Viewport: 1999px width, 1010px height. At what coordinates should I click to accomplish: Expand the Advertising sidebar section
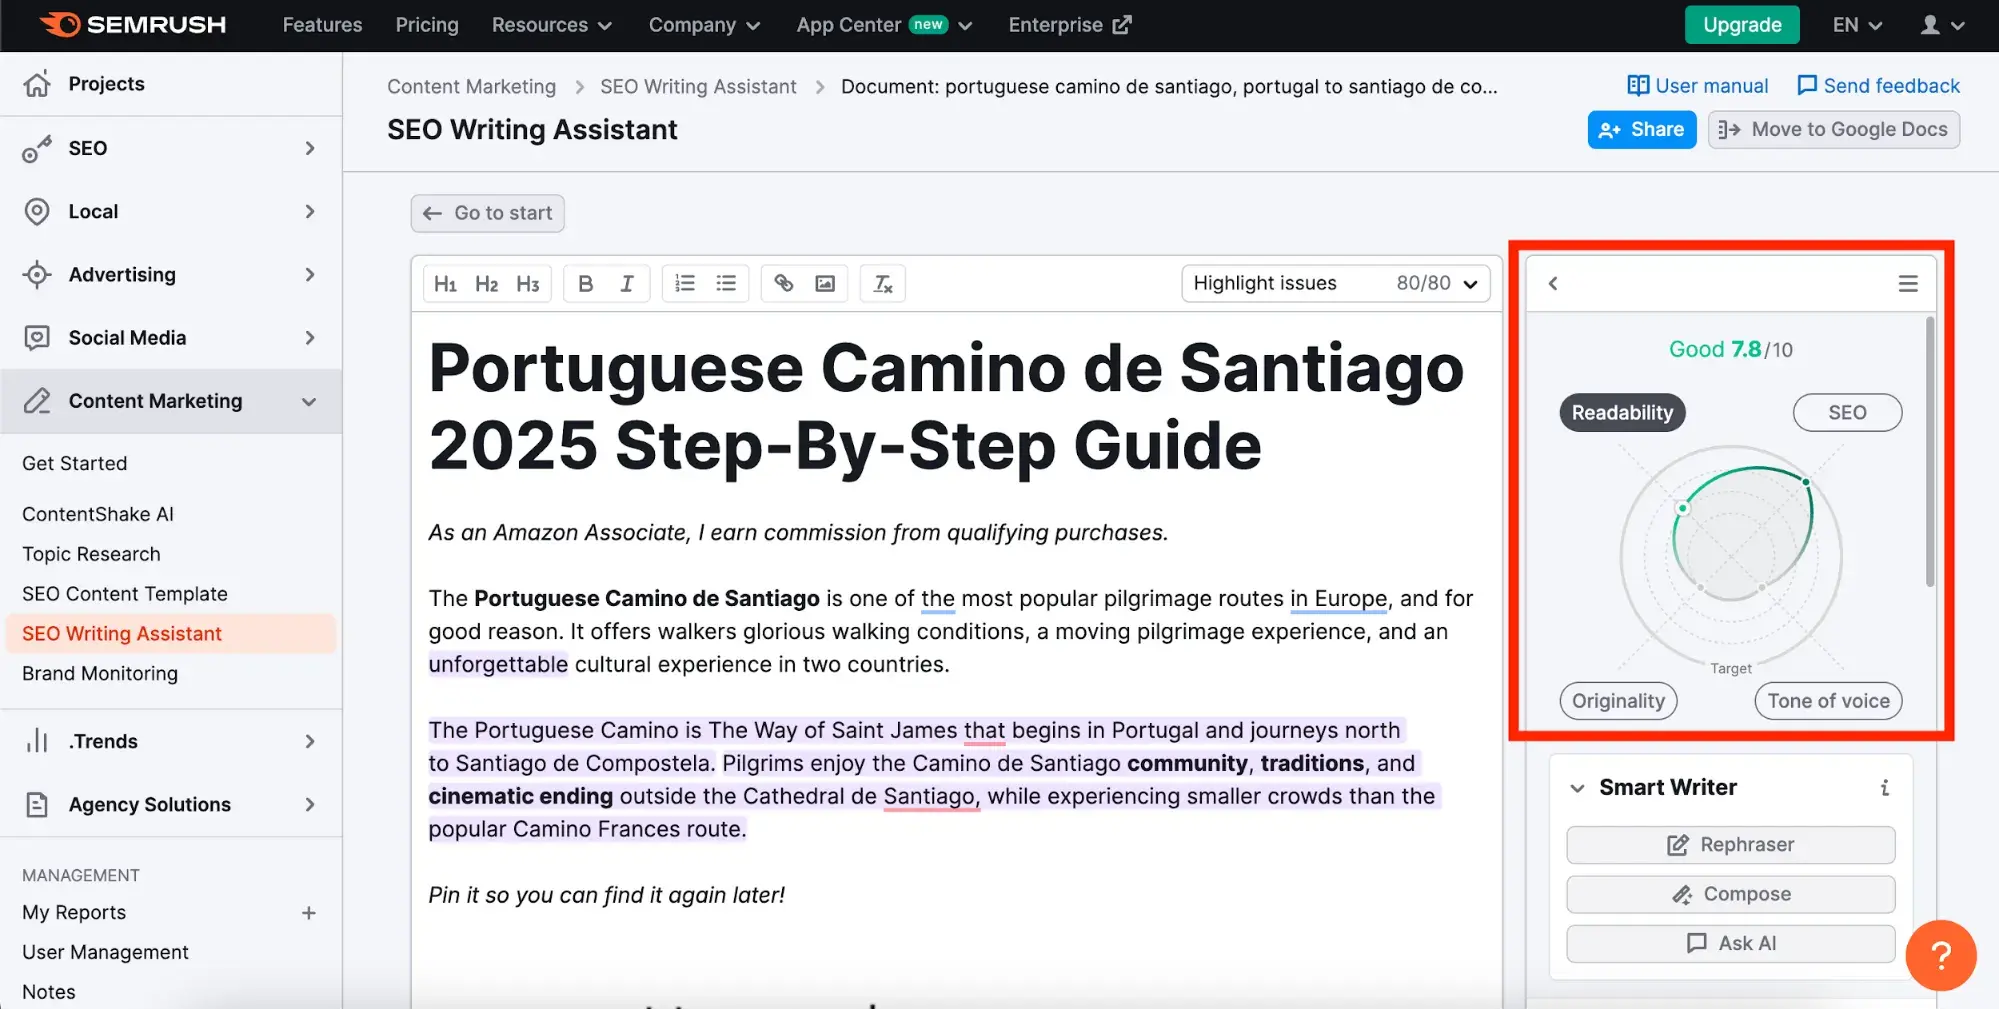point(310,275)
